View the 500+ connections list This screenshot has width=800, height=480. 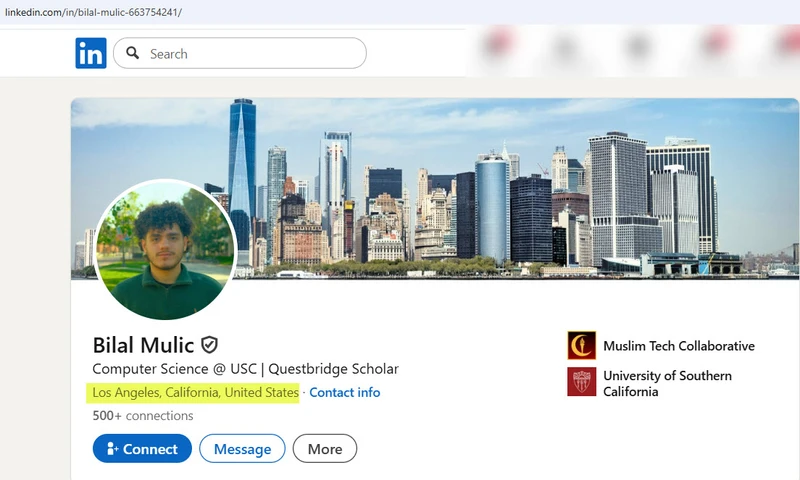pos(143,416)
